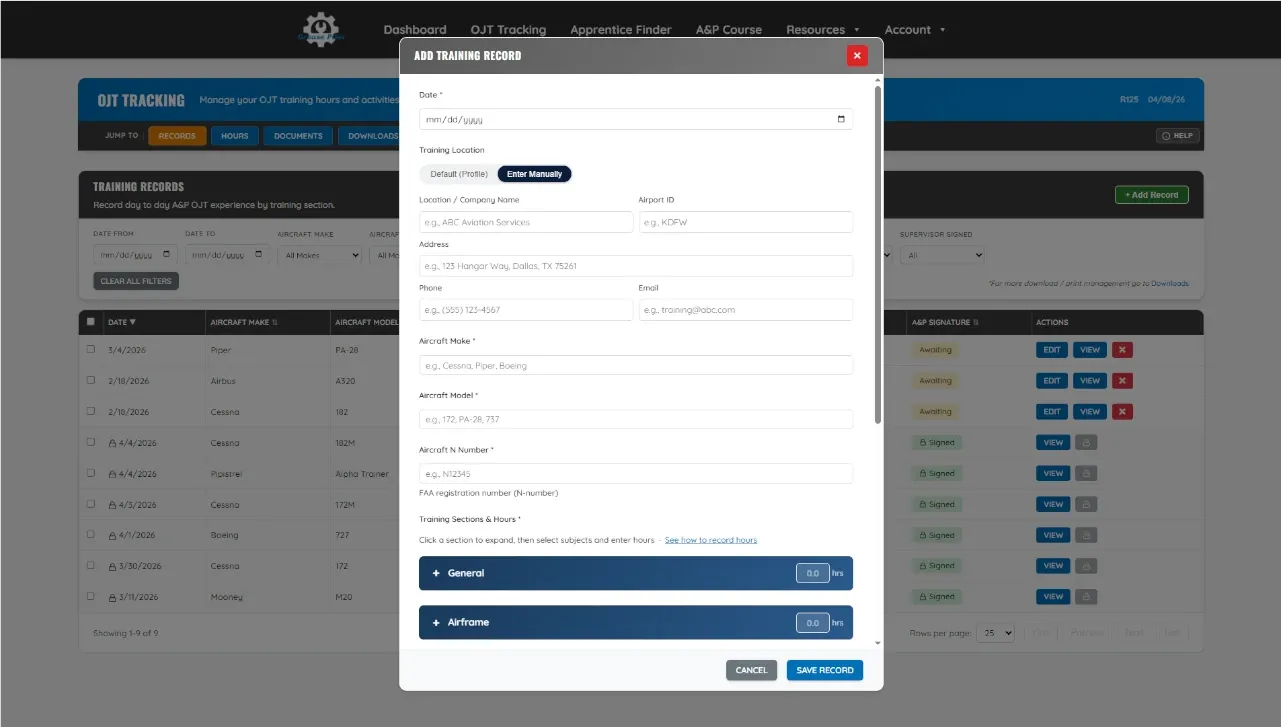
Task: Click the red delete icon for the Piper record
Action: pos(1122,350)
